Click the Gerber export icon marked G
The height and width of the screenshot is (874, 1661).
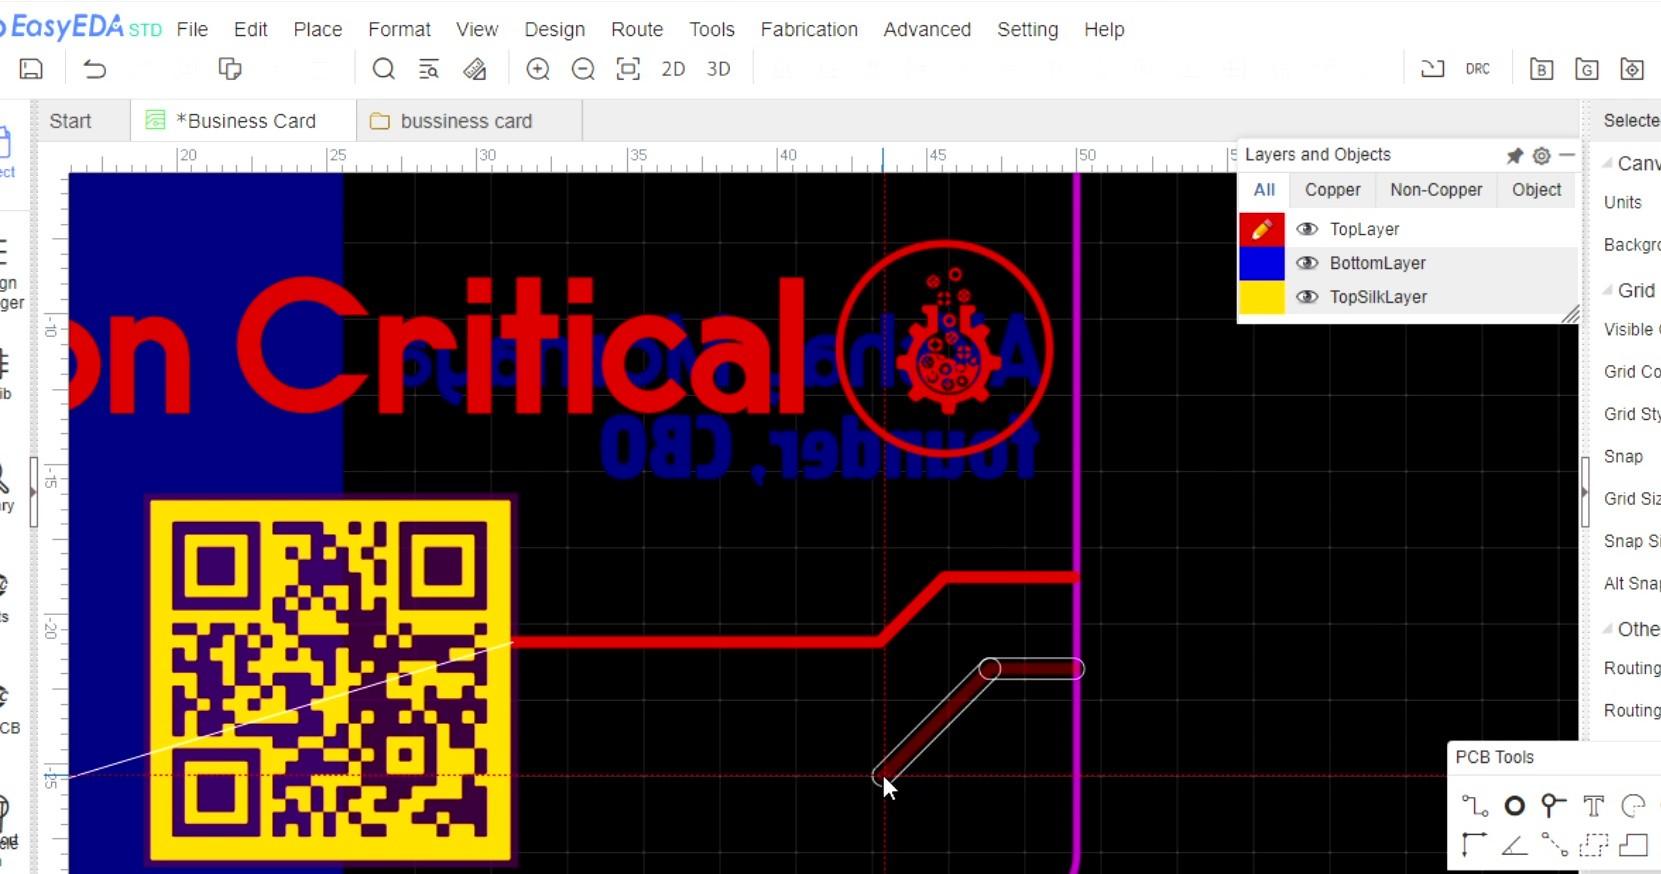(1587, 69)
